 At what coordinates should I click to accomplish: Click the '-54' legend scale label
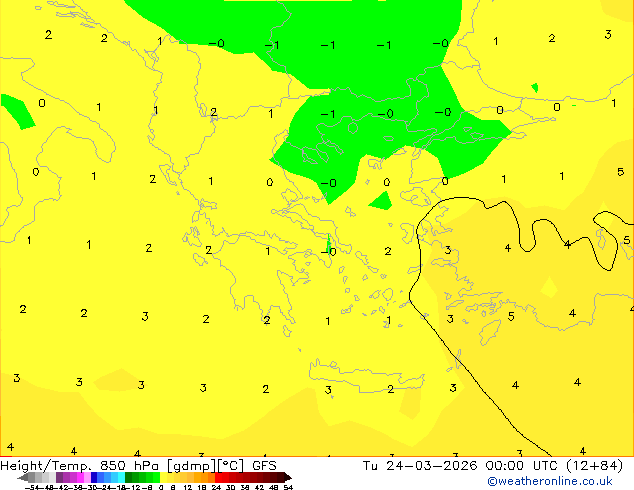pos(32,487)
